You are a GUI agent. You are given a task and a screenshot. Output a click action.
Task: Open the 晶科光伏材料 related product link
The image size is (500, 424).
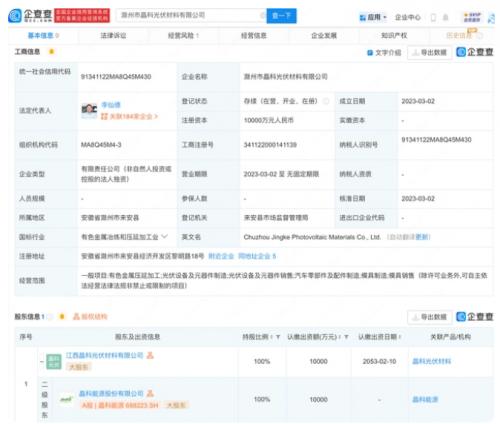coord(432,361)
